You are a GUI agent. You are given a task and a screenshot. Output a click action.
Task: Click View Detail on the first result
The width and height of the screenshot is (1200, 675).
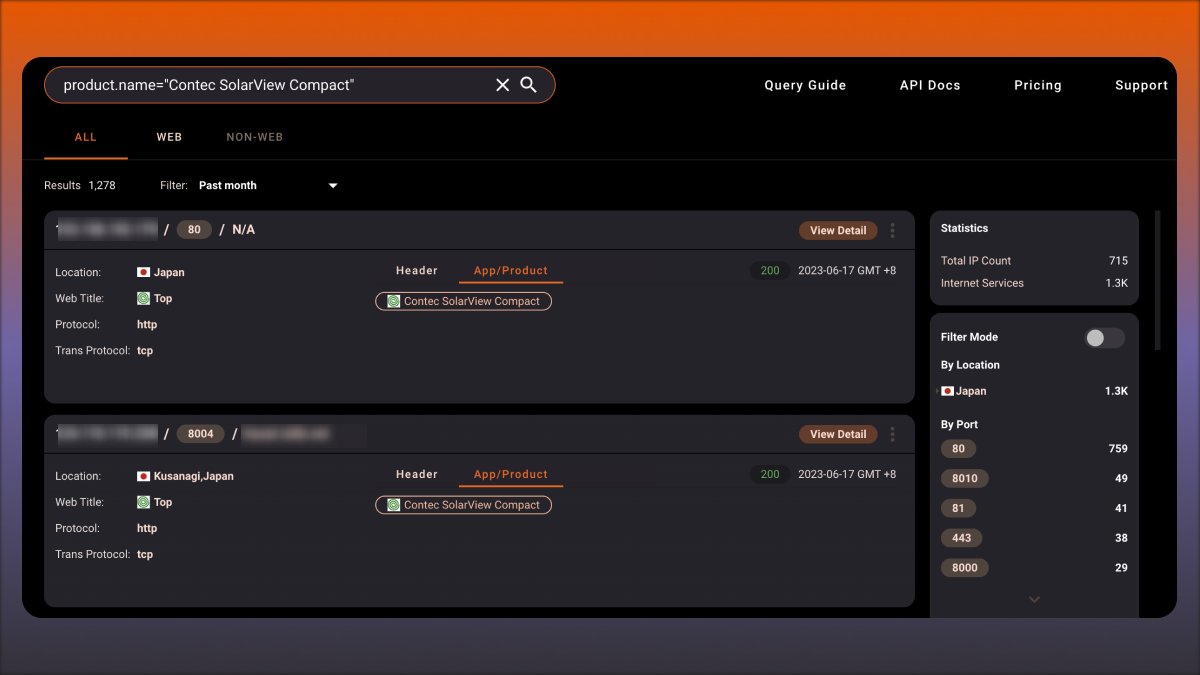[837, 230]
